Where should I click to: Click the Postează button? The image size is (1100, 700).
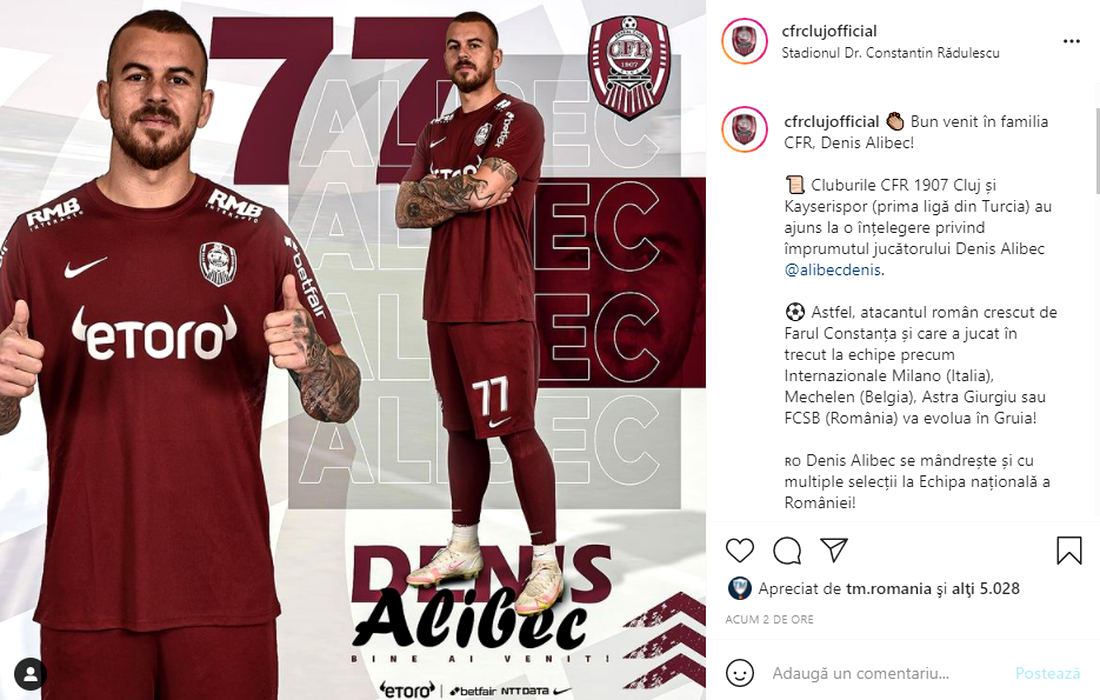click(x=1047, y=673)
